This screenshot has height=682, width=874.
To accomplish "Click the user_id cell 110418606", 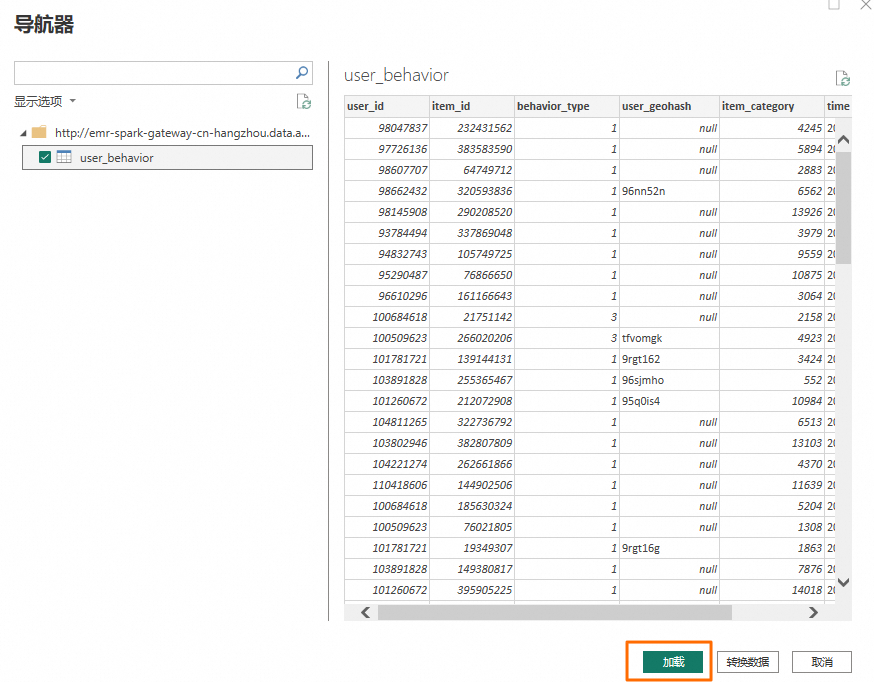I will [387, 485].
